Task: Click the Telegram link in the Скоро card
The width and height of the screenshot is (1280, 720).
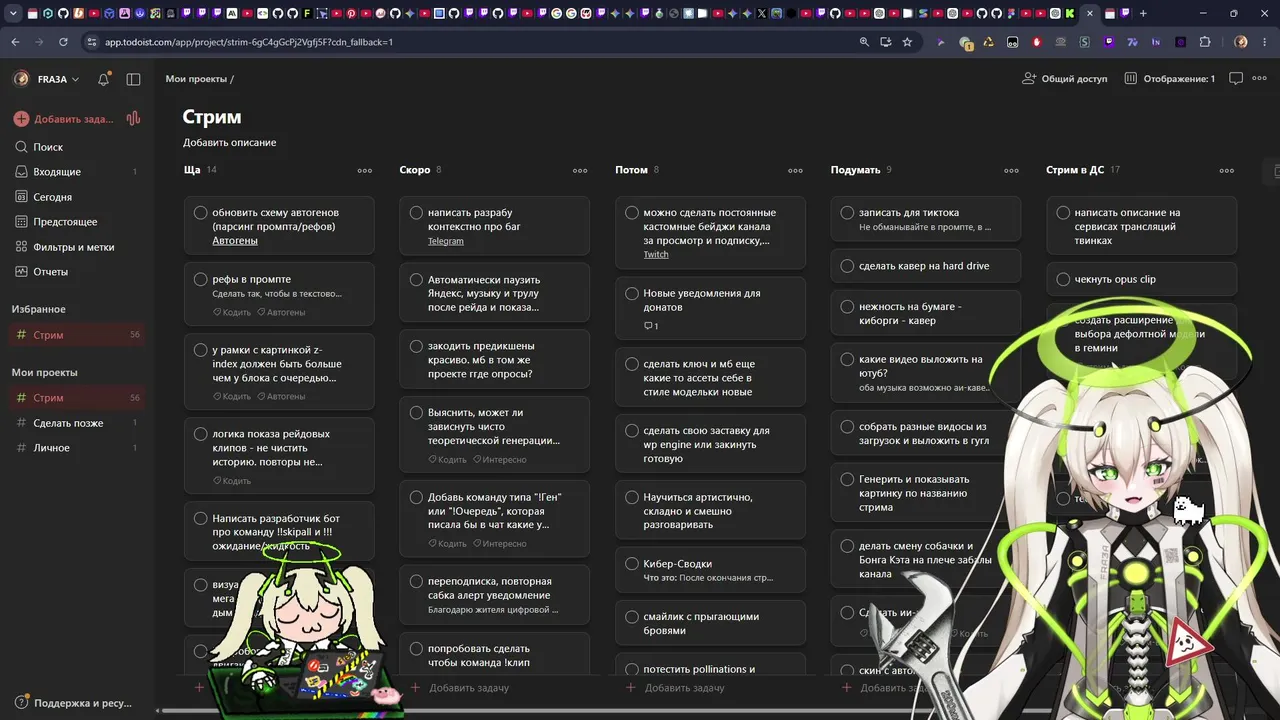Action: (x=446, y=241)
